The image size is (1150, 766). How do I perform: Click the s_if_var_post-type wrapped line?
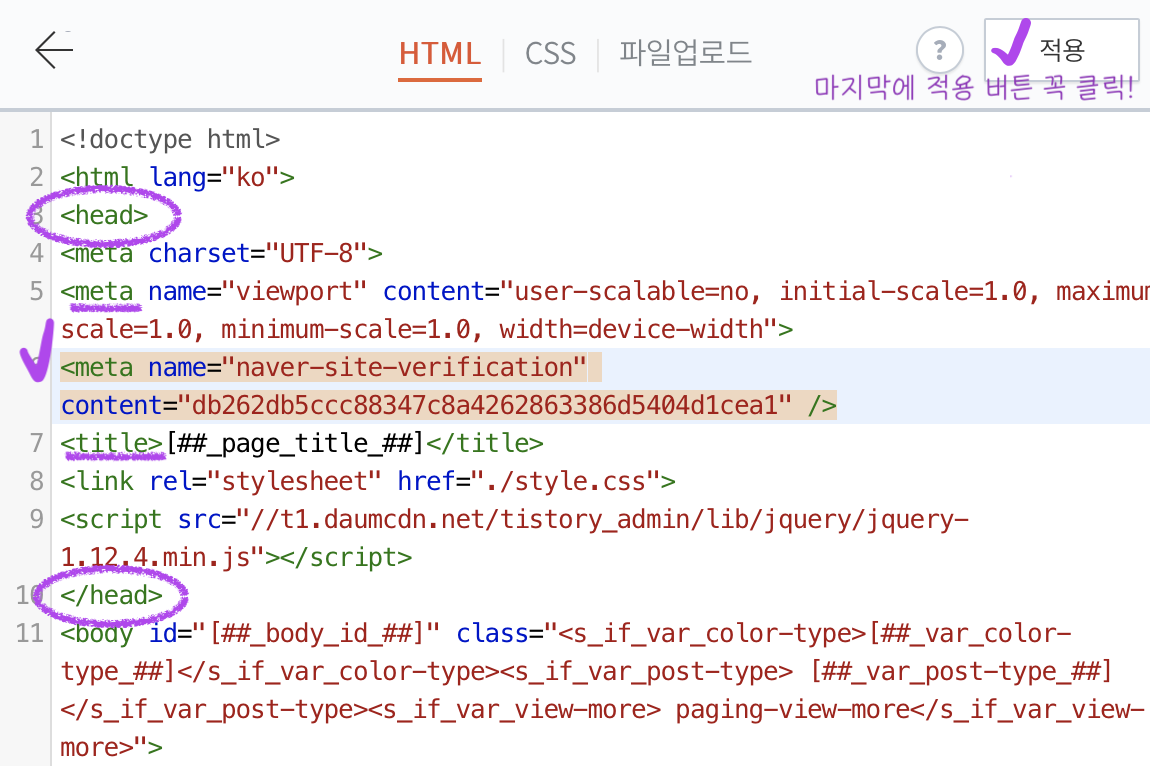[586, 671]
